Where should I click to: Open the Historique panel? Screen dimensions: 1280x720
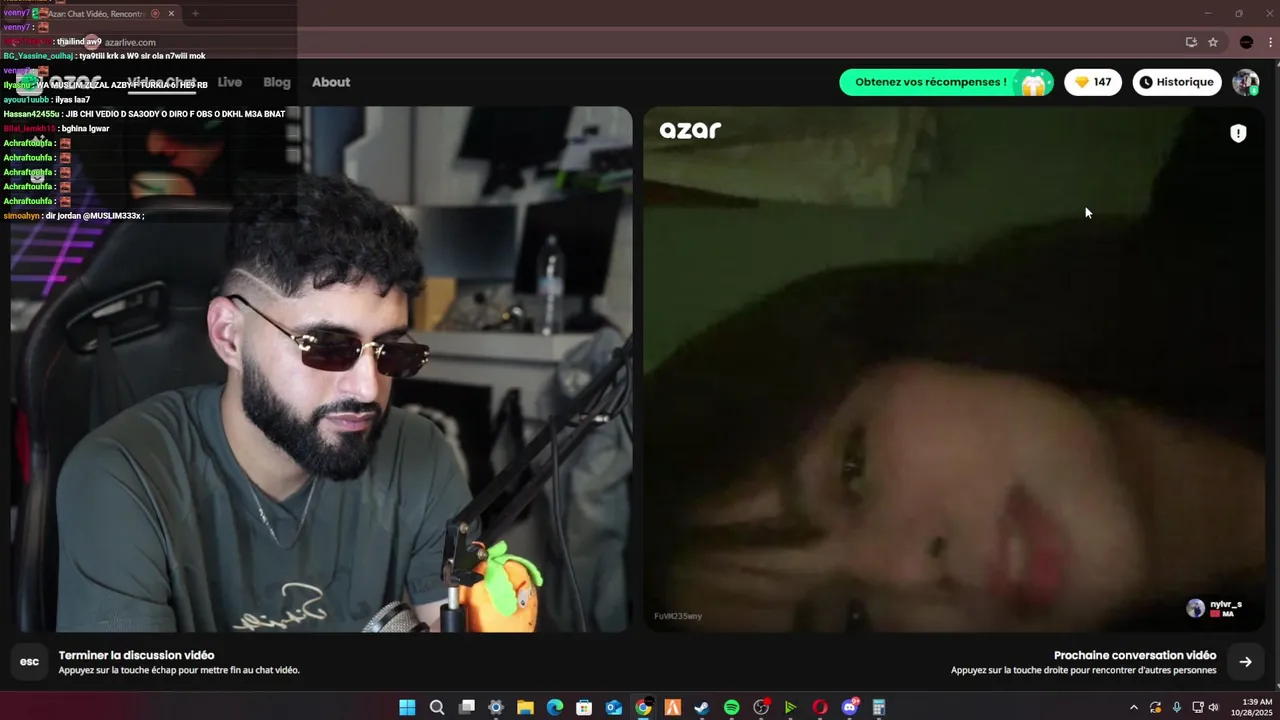1177,82
